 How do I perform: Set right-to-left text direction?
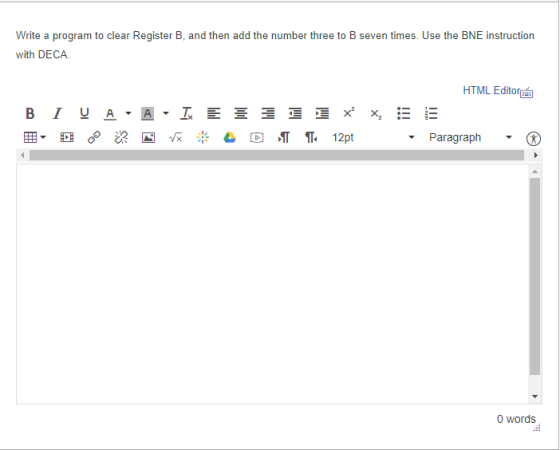pos(311,138)
